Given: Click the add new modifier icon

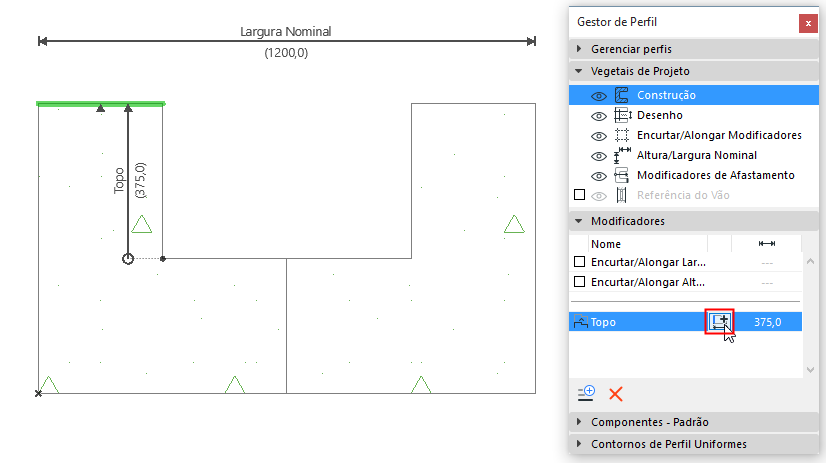Looking at the screenshot, I should [586, 393].
